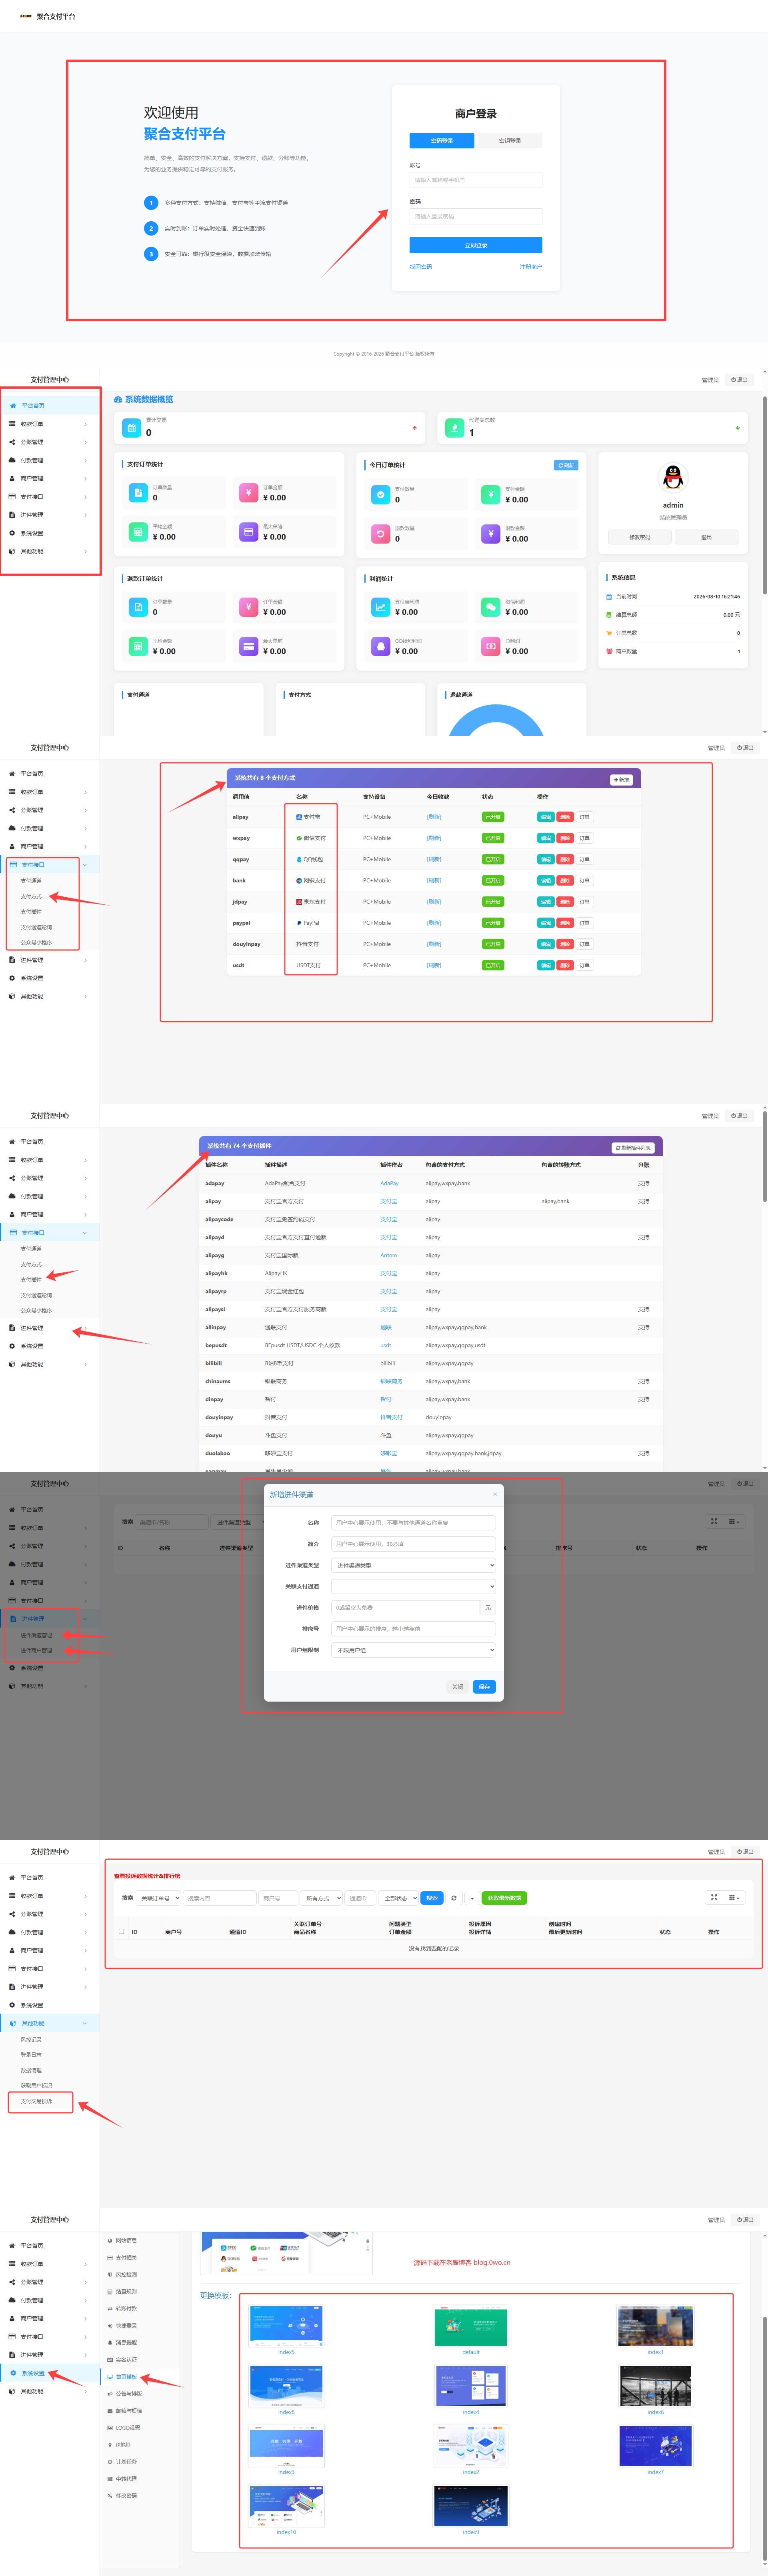Click the 当前时间 calendar icon in 系统信息
The width and height of the screenshot is (768, 2576).
tap(609, 597)
